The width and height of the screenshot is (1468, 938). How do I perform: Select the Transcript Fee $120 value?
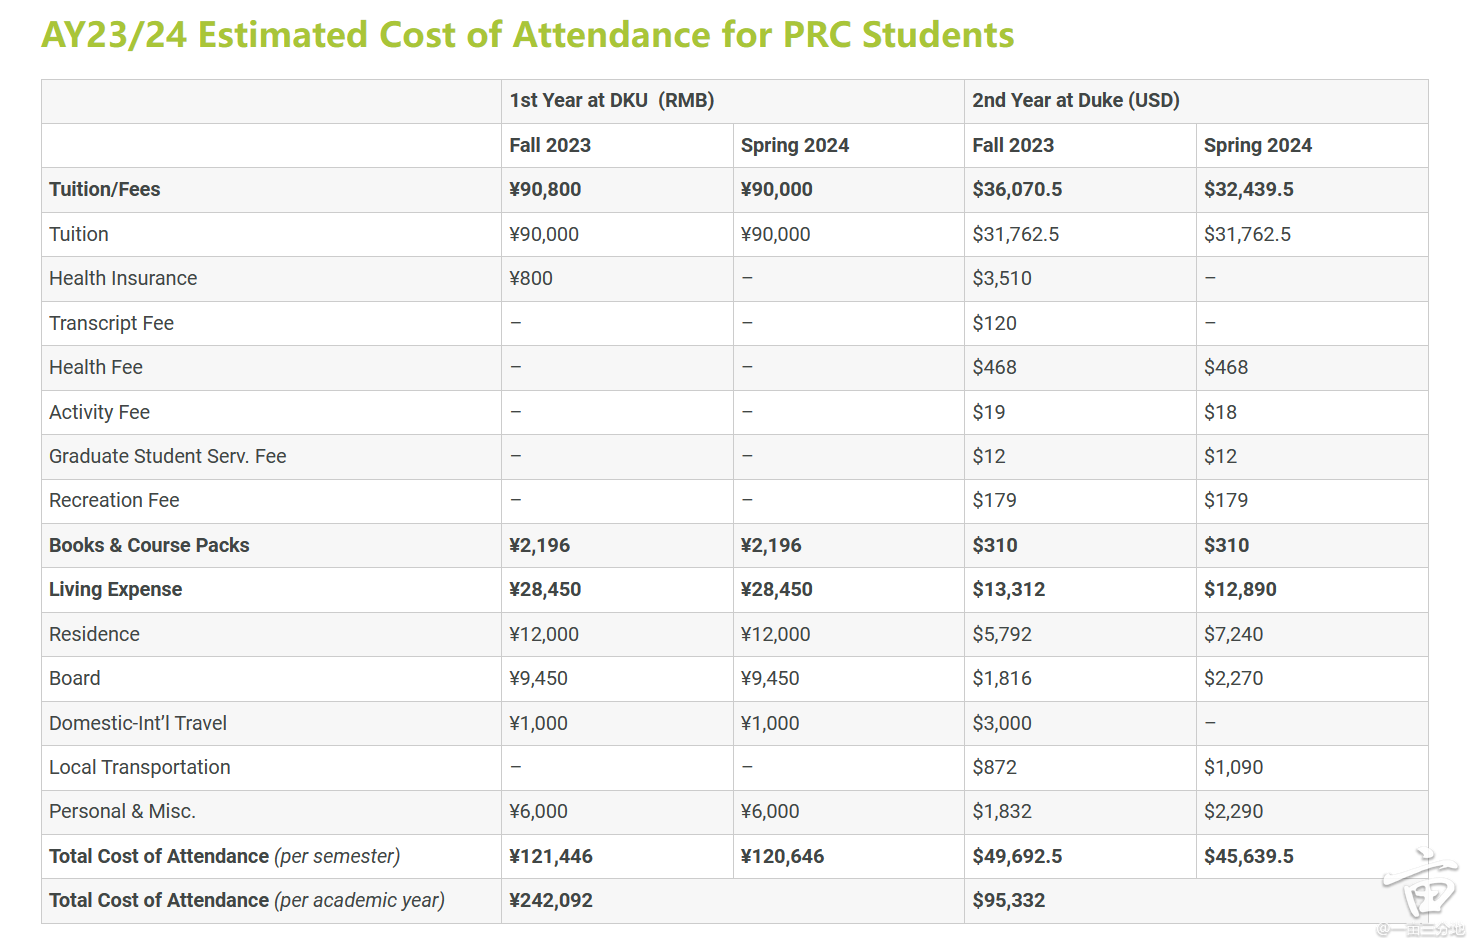(994, 324)
